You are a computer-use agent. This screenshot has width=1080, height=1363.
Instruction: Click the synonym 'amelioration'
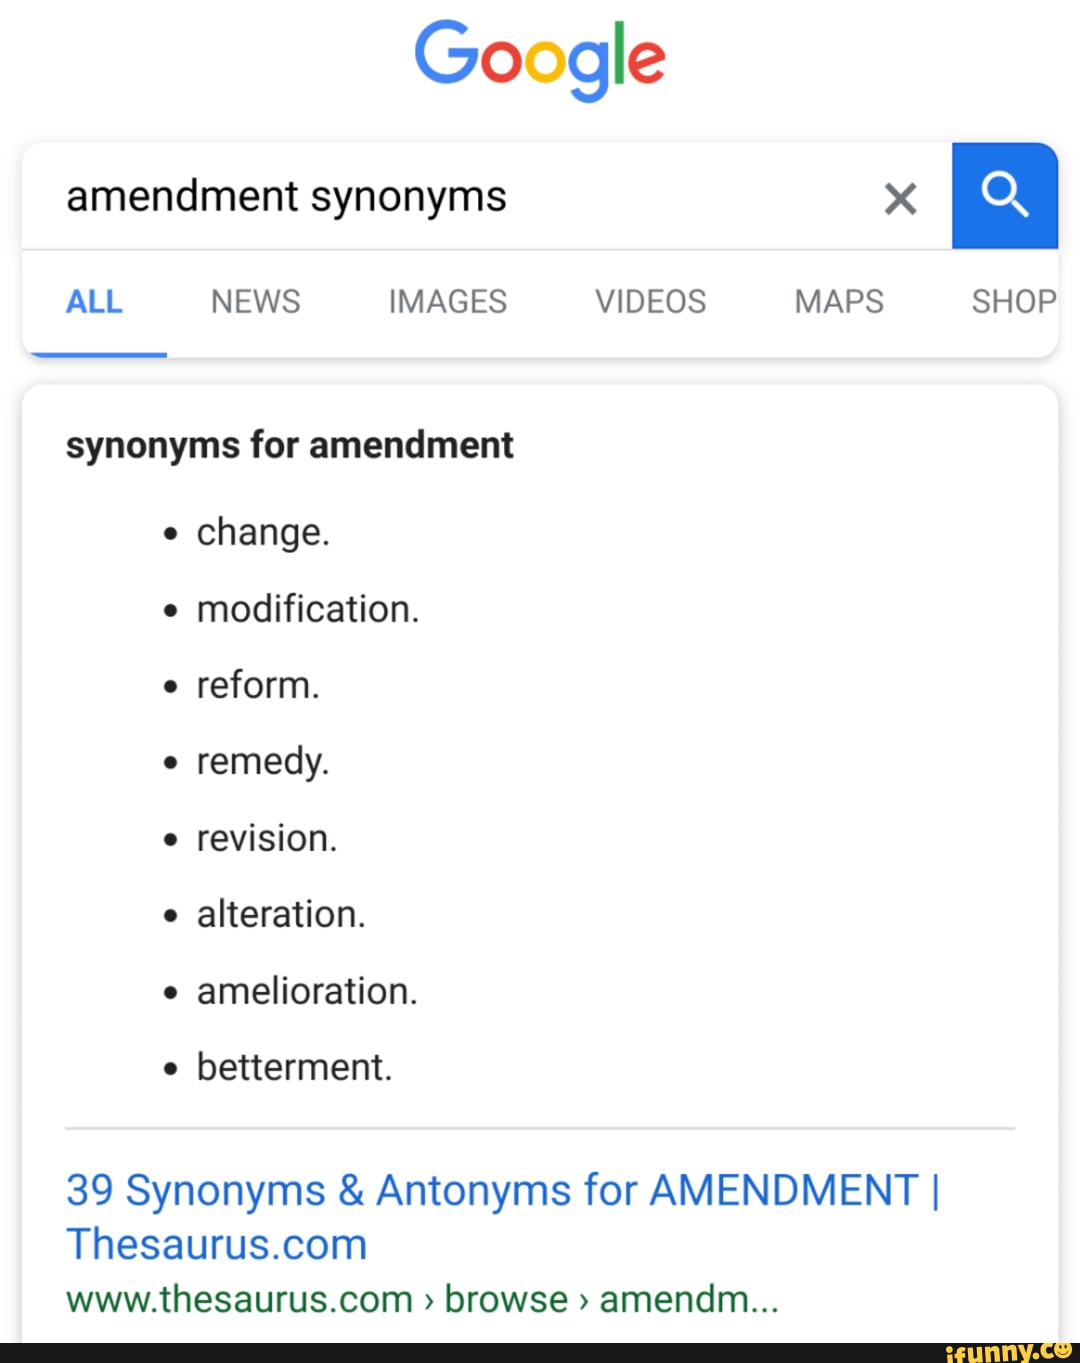(x=306, y=991)
